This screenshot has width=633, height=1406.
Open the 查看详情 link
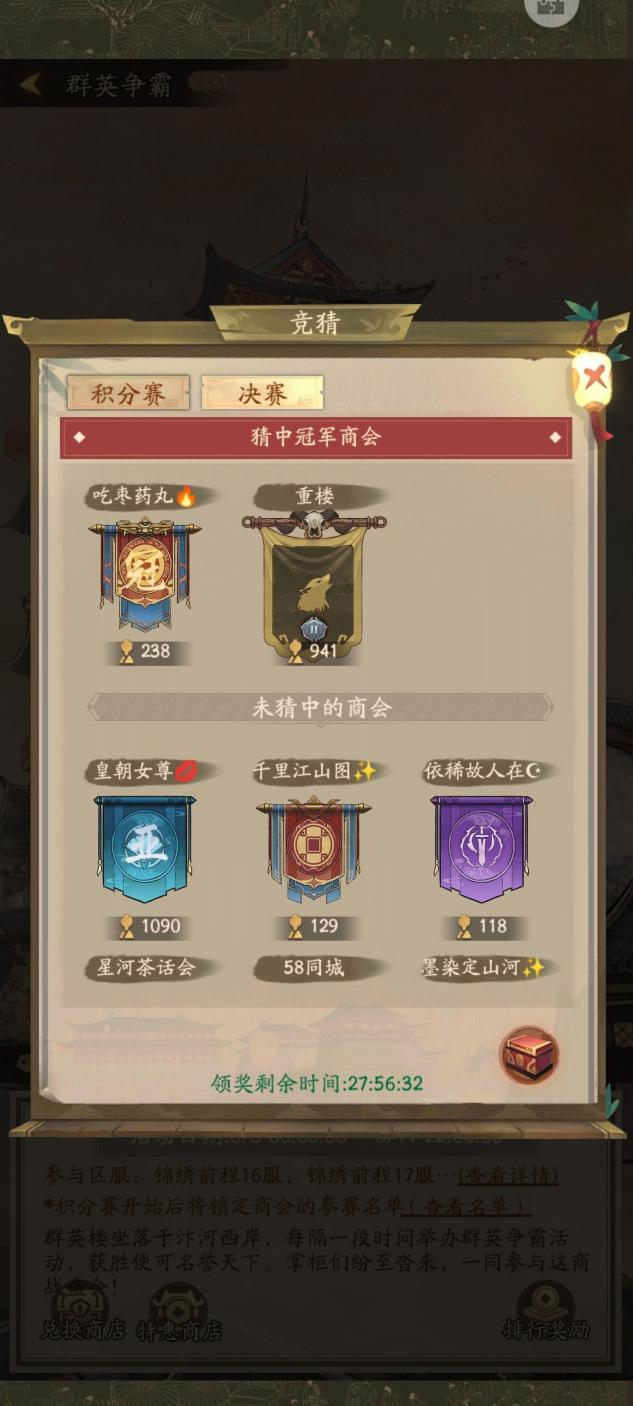click(x=508, y=1175)
